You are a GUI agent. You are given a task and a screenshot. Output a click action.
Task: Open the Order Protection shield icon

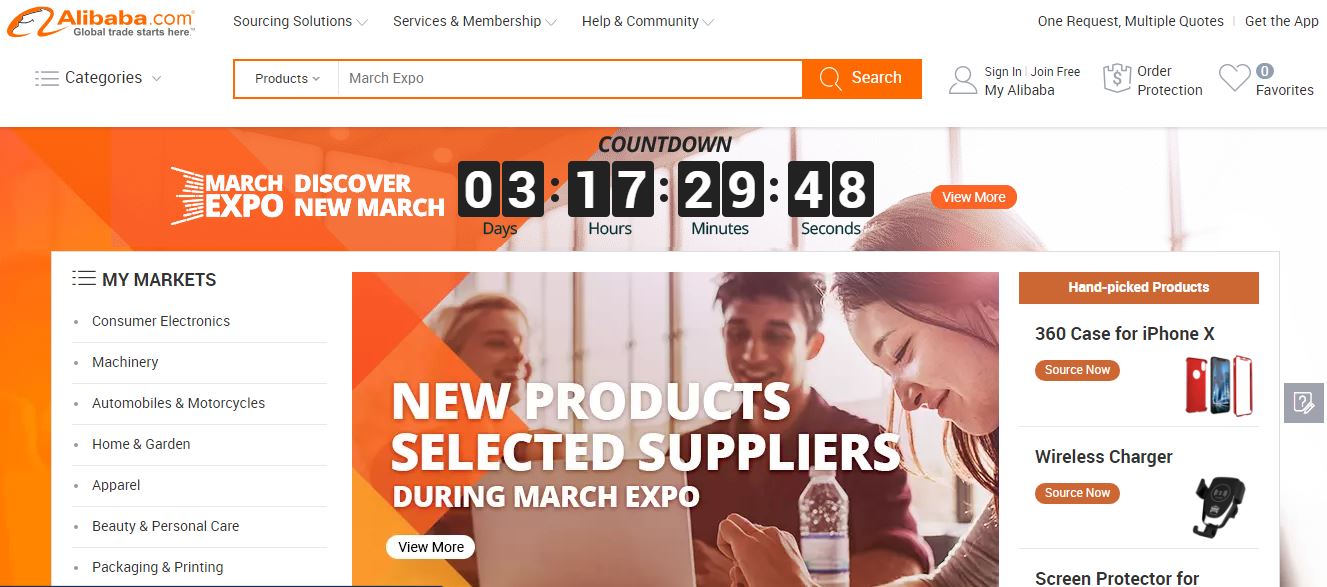1116,79
